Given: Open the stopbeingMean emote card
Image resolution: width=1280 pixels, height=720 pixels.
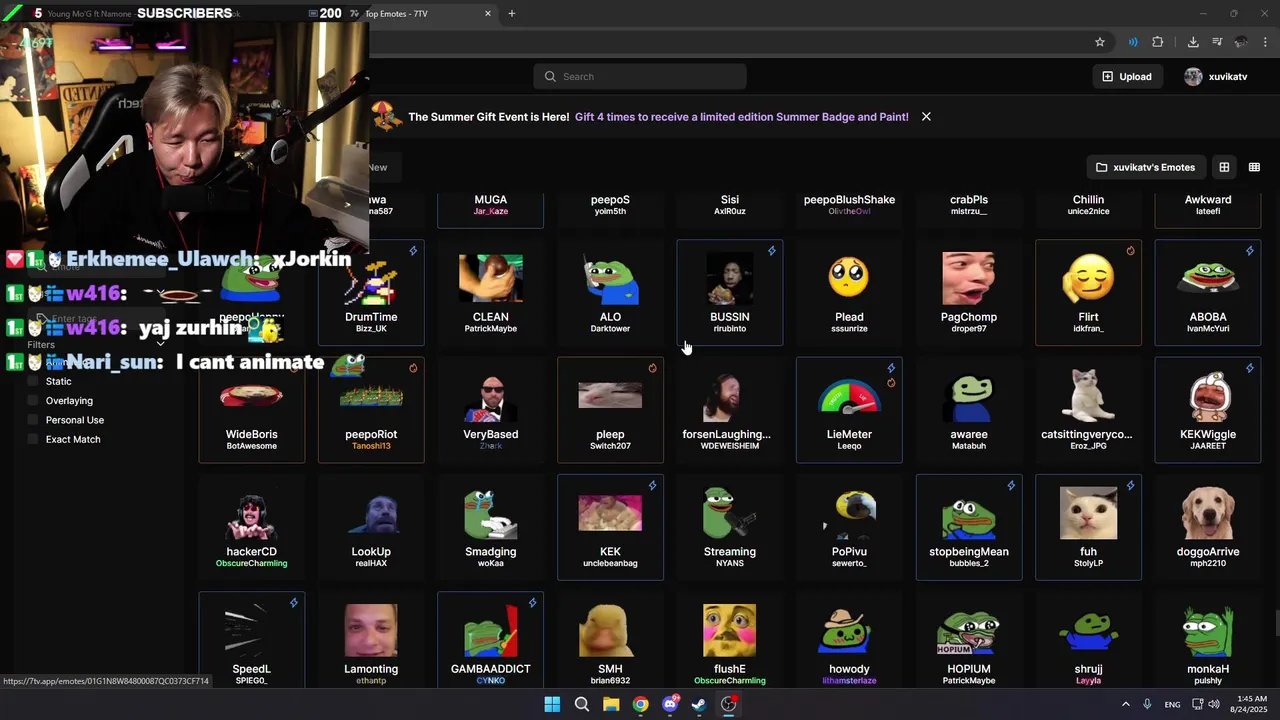Looking at the screenshot, I should pos(969,527).
